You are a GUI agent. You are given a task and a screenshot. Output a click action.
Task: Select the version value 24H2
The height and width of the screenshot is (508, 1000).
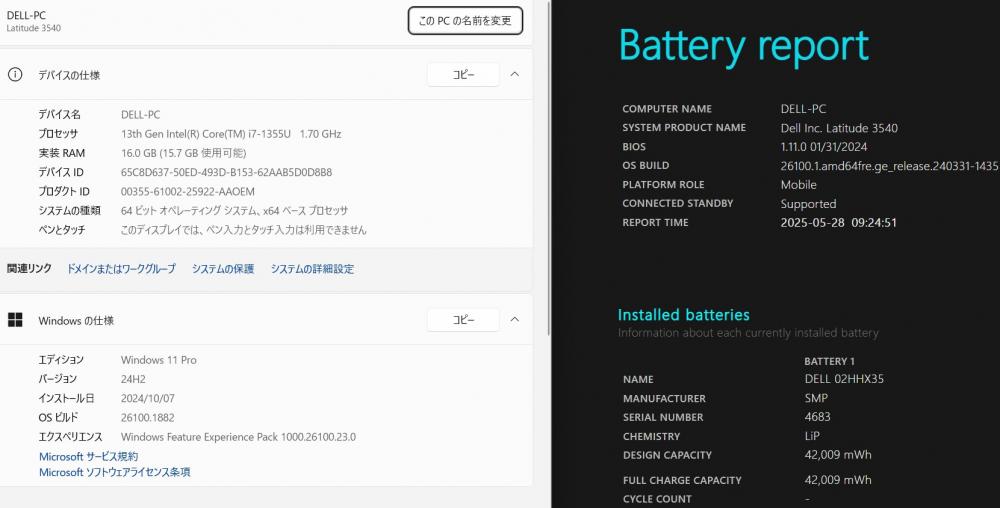(133, 379)
